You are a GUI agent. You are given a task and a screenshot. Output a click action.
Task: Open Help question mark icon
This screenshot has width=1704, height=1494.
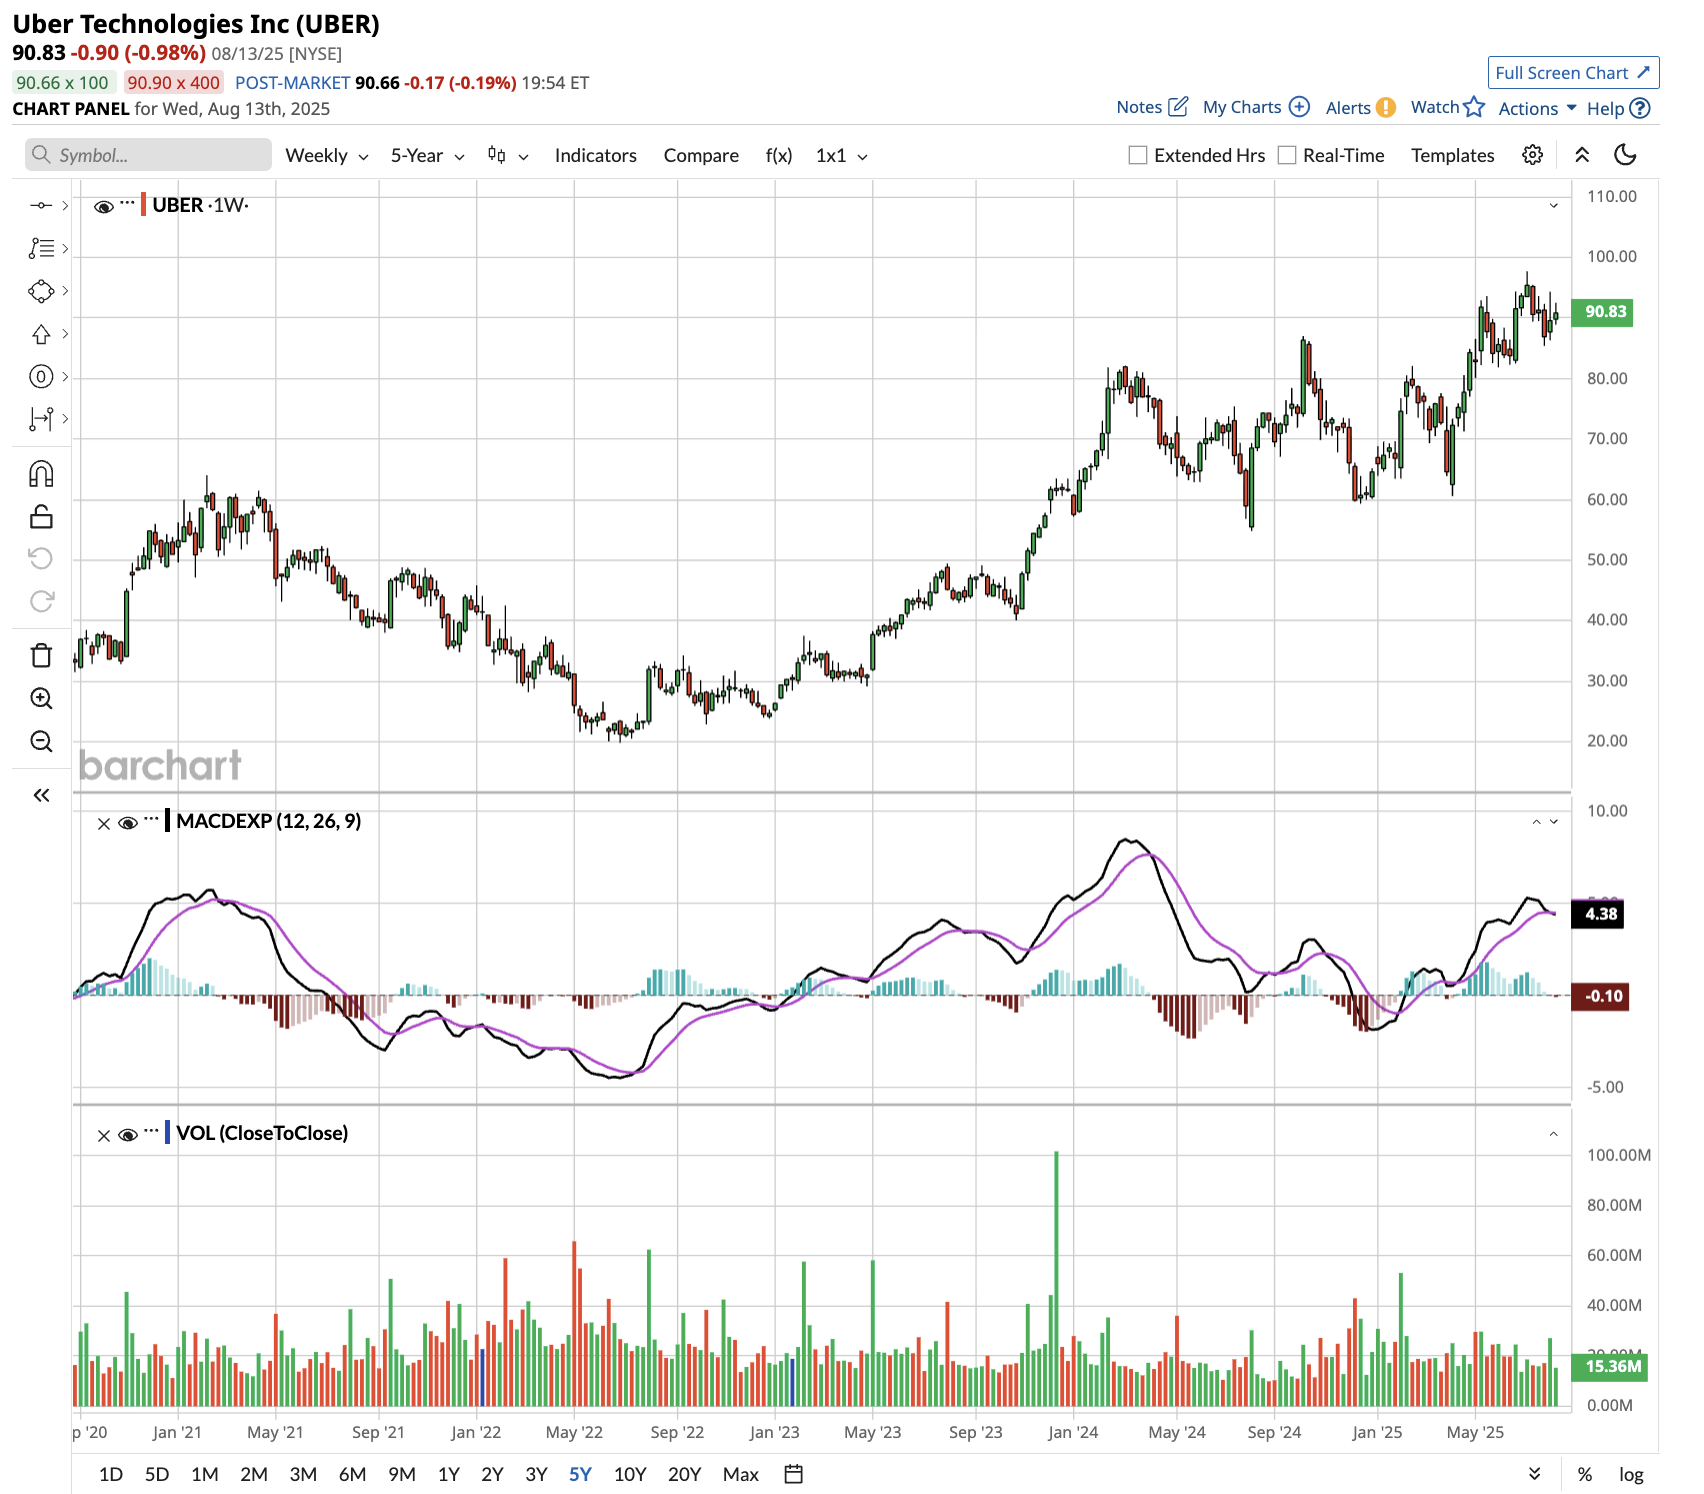1640,108
